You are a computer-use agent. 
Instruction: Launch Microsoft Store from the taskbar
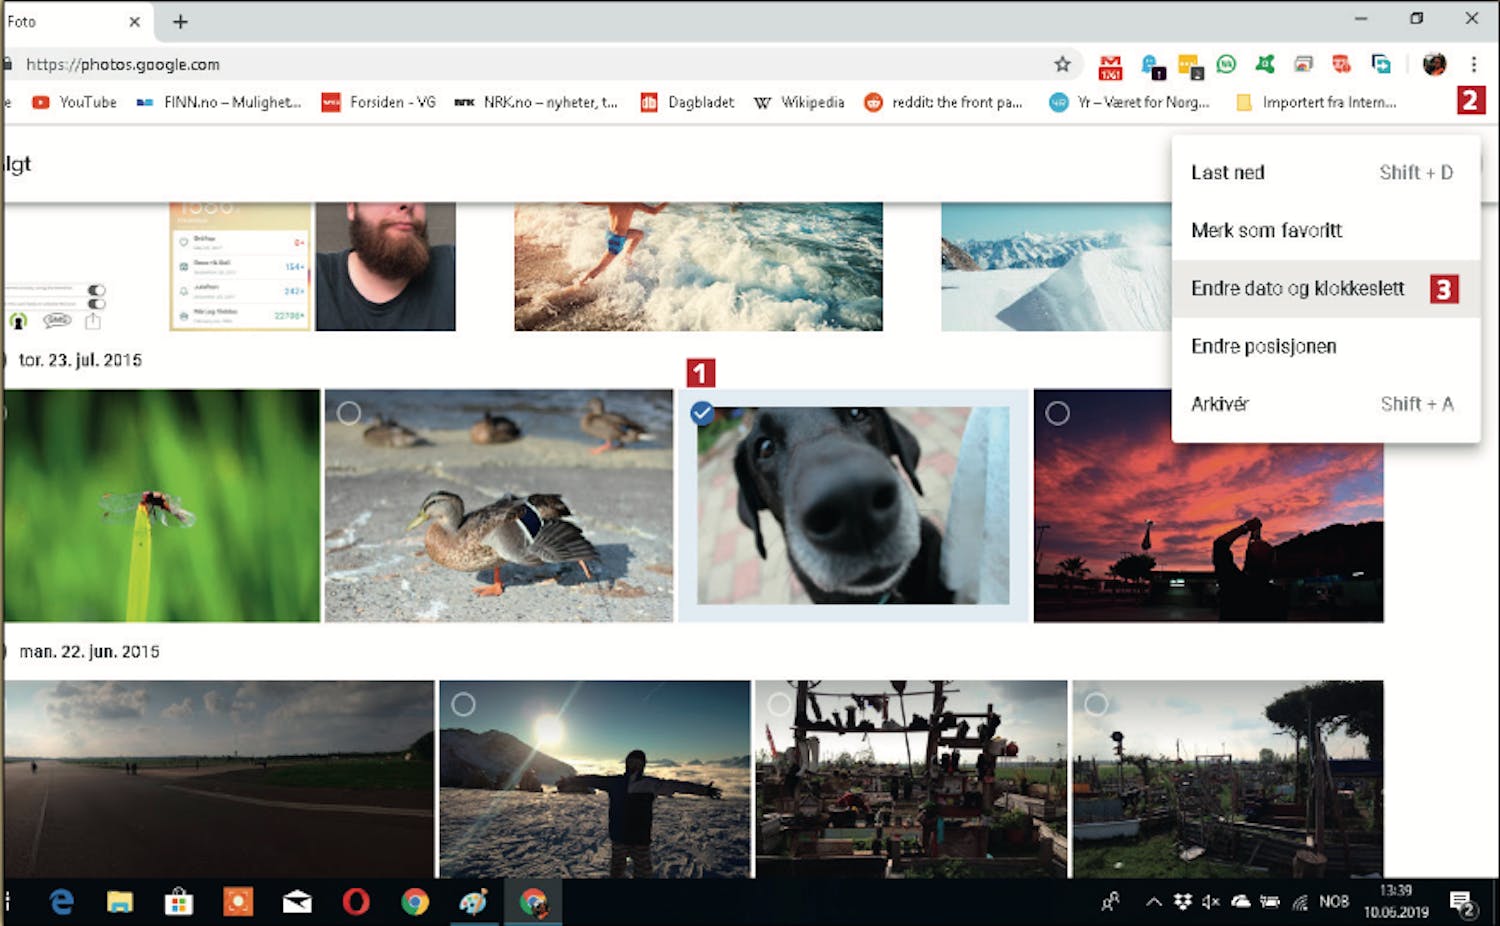click(179, 902)
